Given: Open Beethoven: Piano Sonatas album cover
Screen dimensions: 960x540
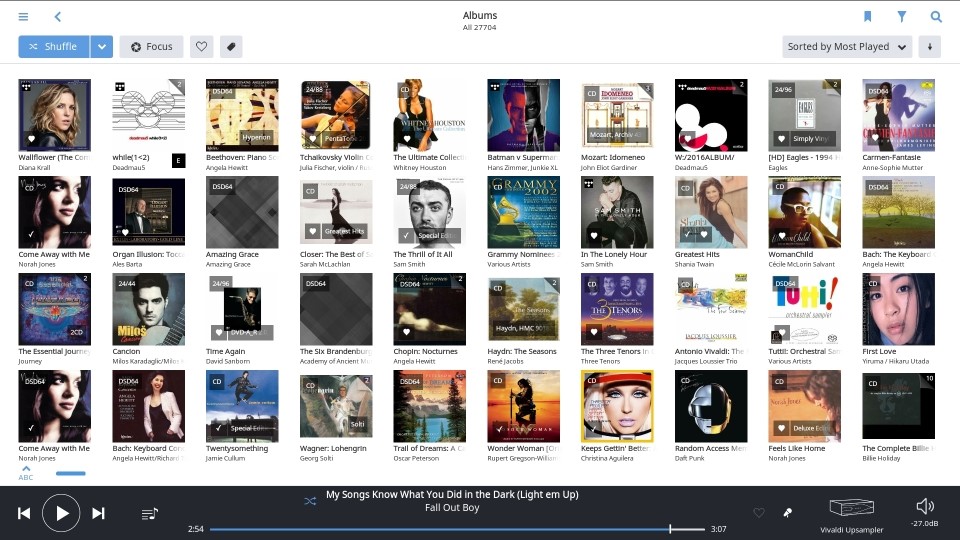Looking at the screenshot, I should (242, 114).
